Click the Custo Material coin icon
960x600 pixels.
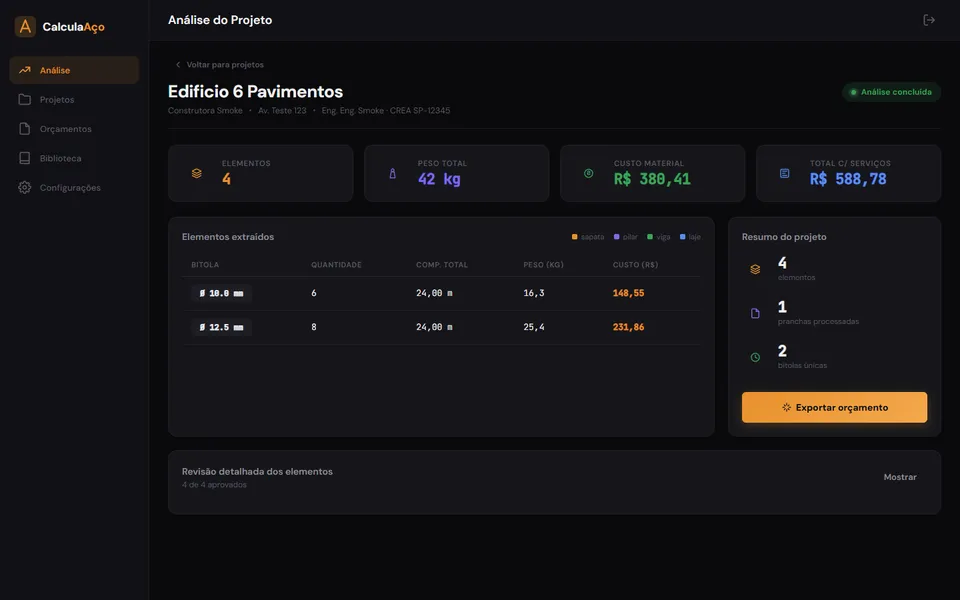coord(588,173)
